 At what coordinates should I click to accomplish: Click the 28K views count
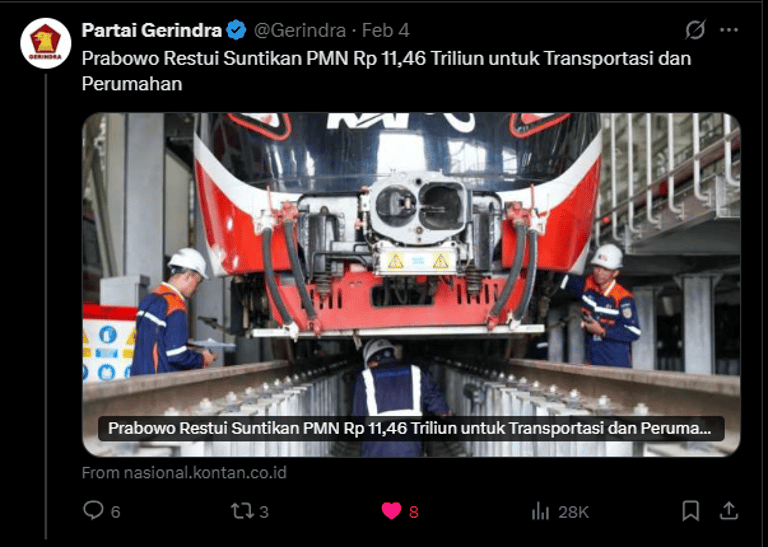(x=573, y=512)
